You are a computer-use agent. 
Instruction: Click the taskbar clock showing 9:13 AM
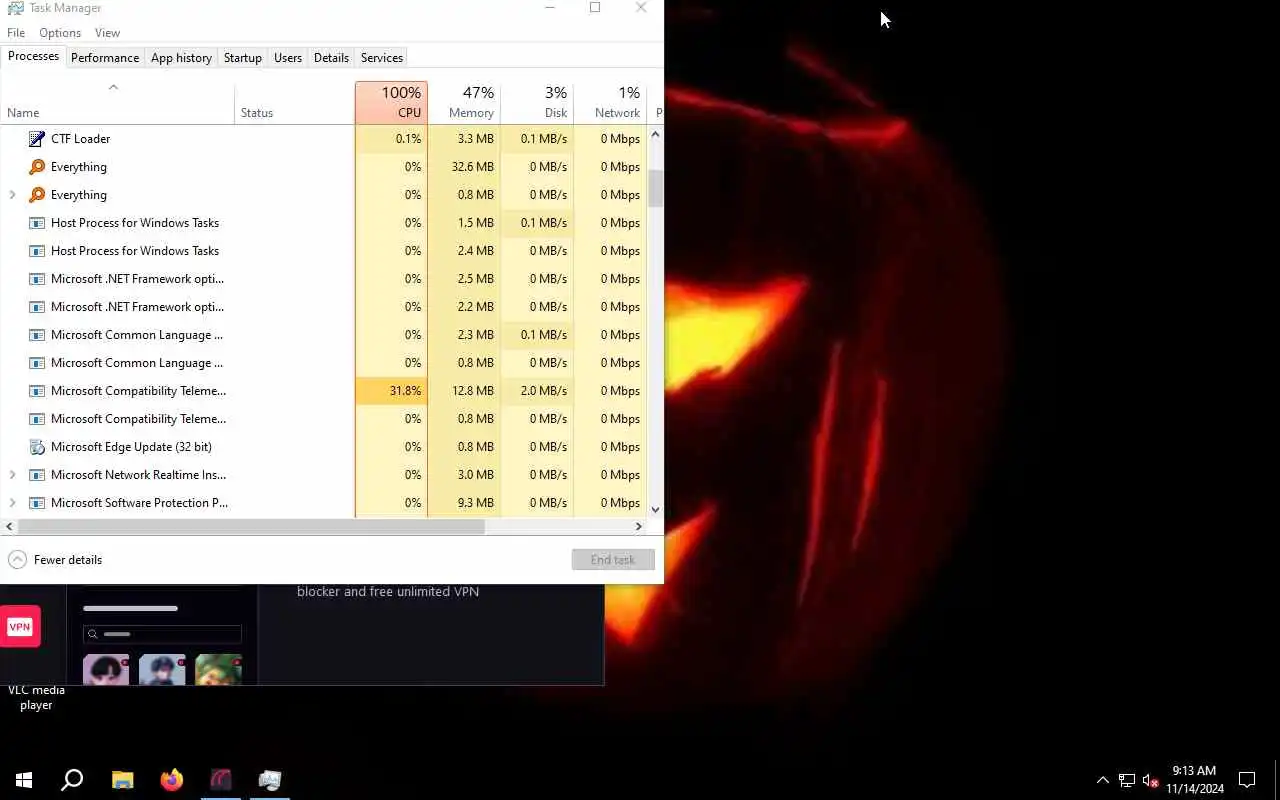pyautogui.click(x=1194, y=780)
